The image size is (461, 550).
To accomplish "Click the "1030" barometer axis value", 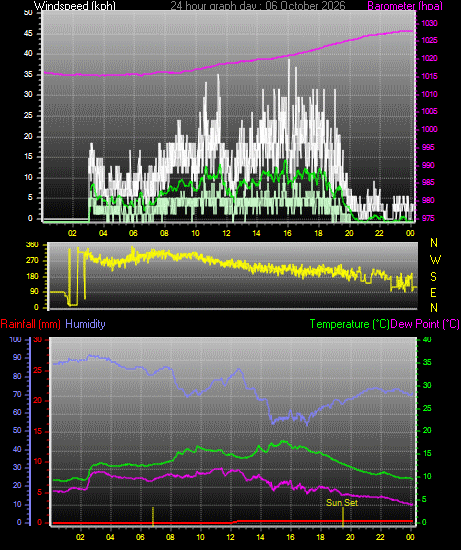I will click(x=429, y=24).
